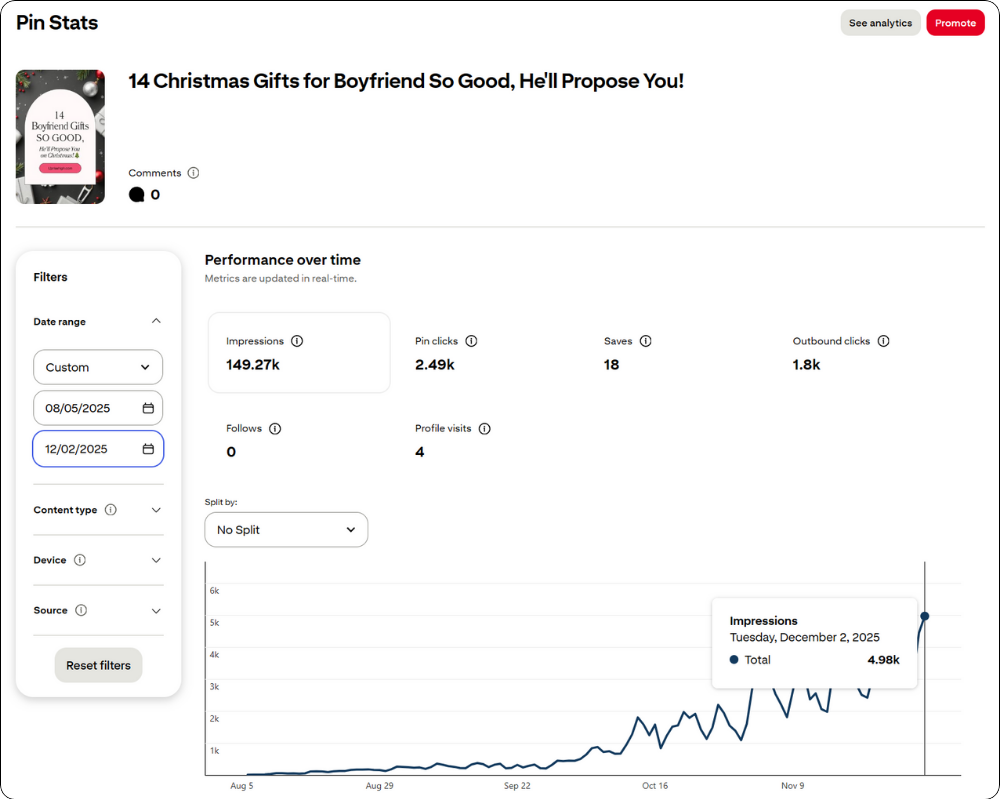Open the Custom date range dropdown
Image resolution: width=1000 pixels, height=799 pixels.
98,367
